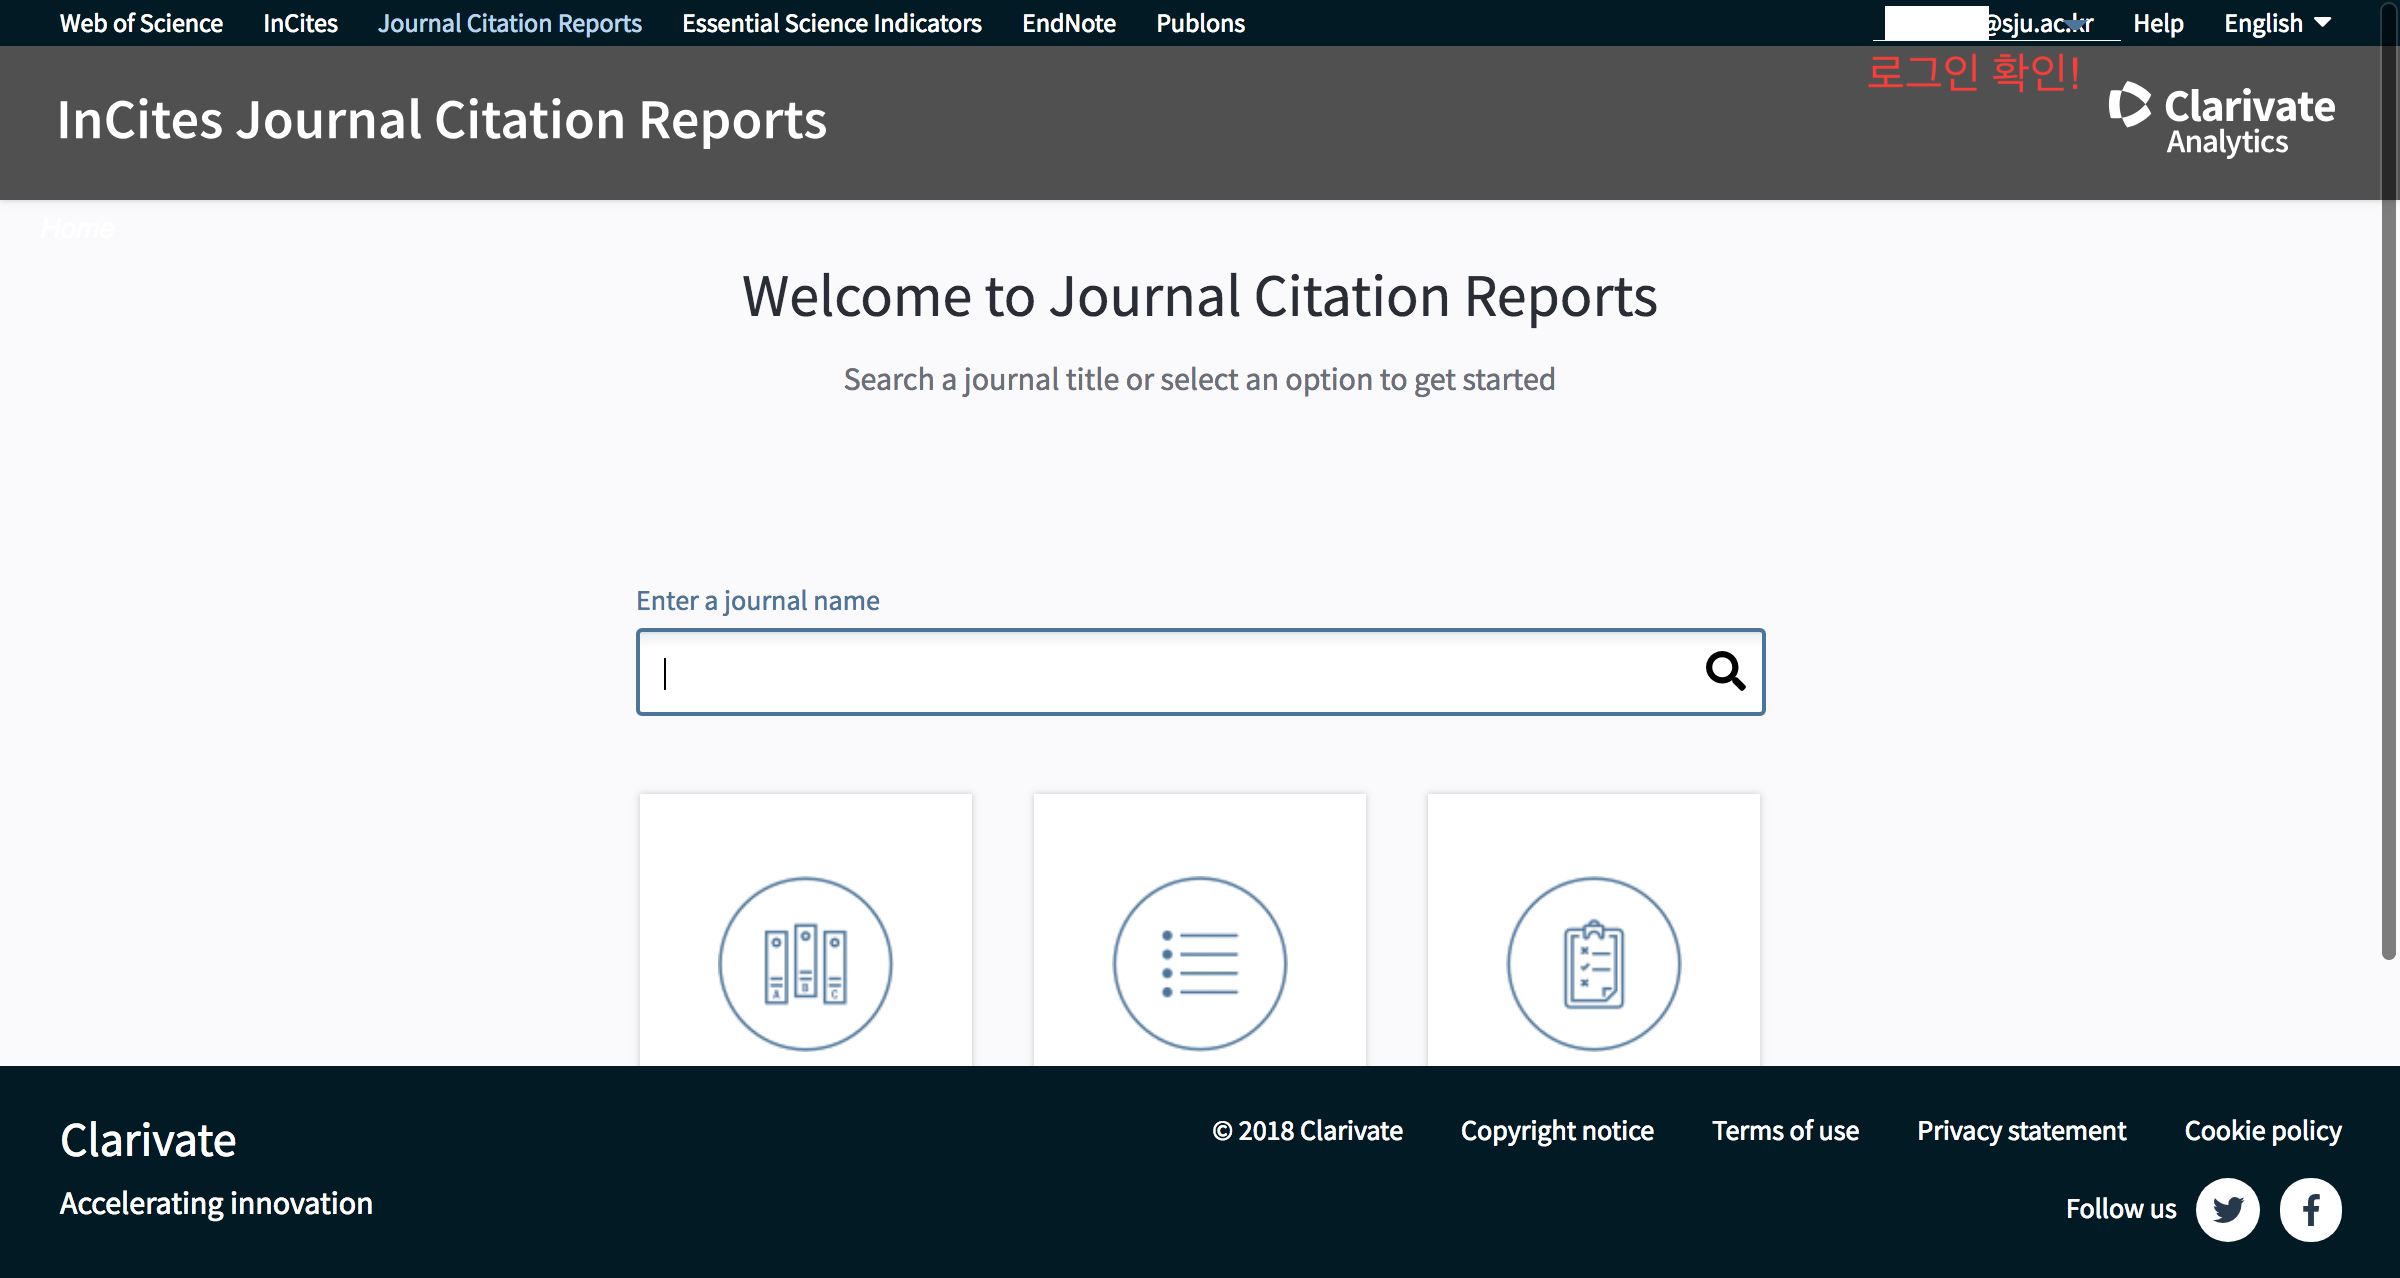
Task: Click the Accelerating innovation tagline
Action: pos(216,1203)
